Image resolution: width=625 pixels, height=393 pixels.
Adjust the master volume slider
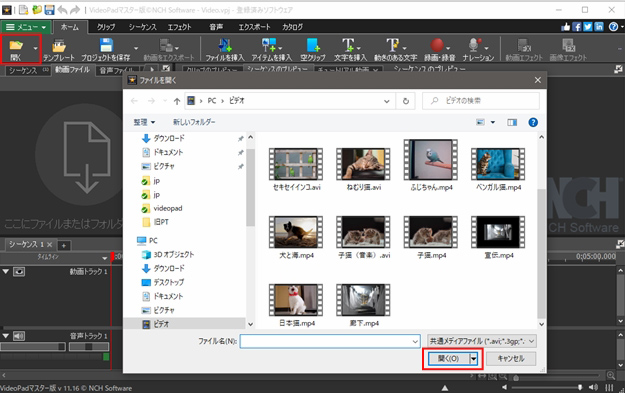click(546, 387)
